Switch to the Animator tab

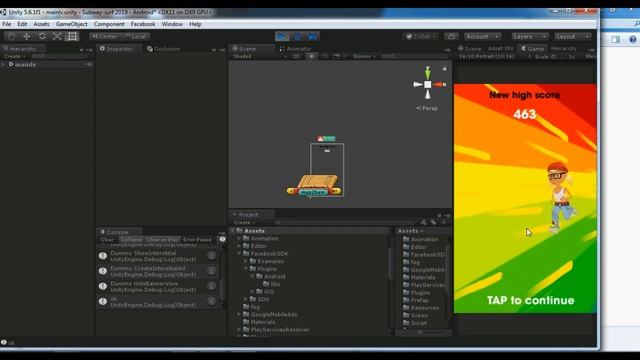[x=295, y=49]
